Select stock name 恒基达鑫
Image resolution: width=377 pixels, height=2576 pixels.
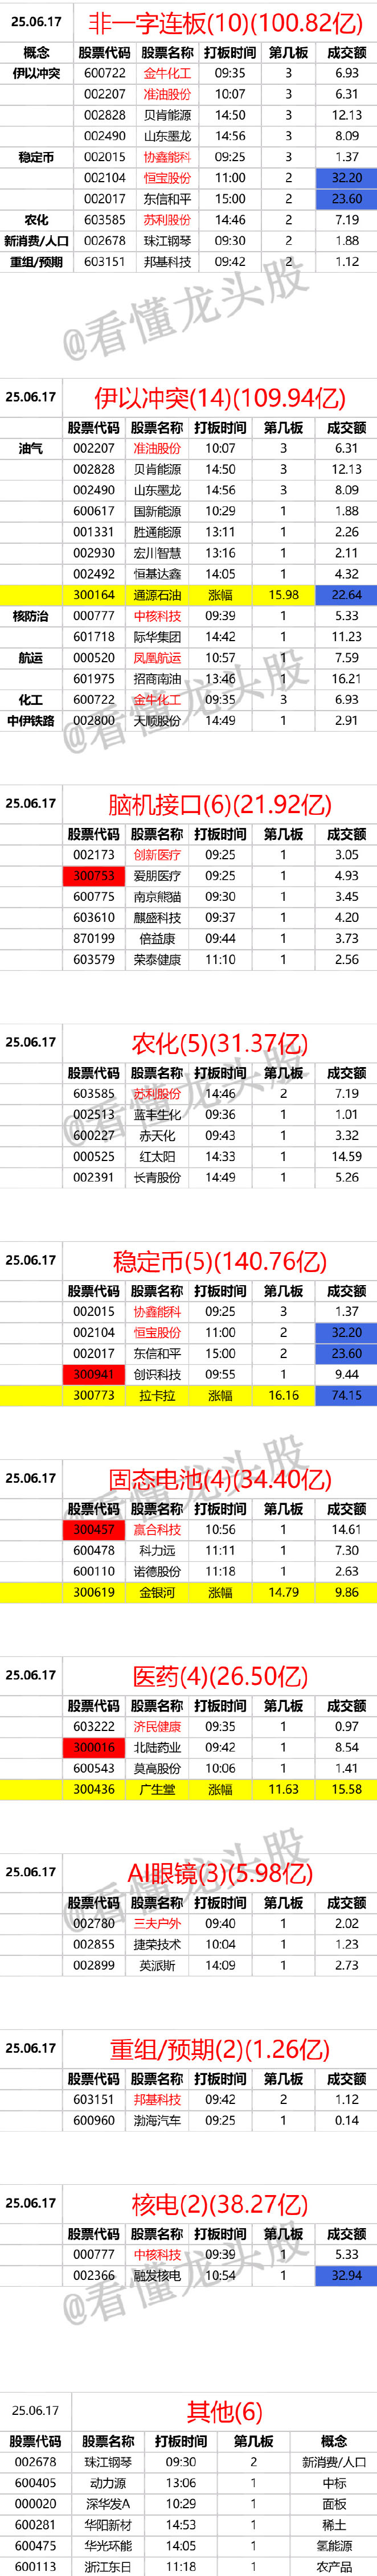point(157,574)
